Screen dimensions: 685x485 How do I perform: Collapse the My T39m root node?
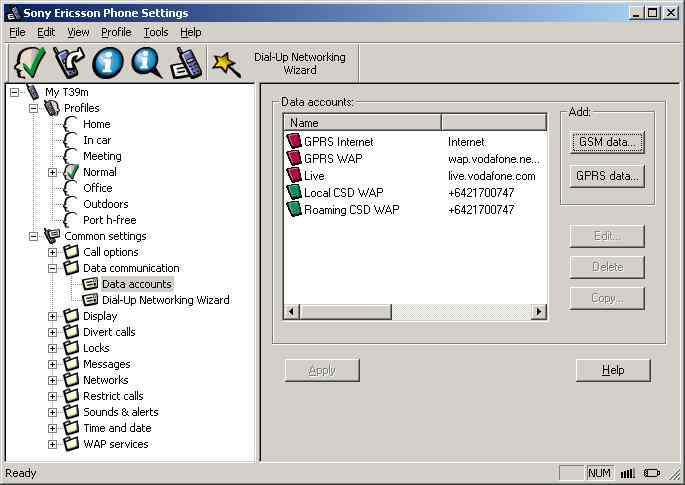(14, 92)
